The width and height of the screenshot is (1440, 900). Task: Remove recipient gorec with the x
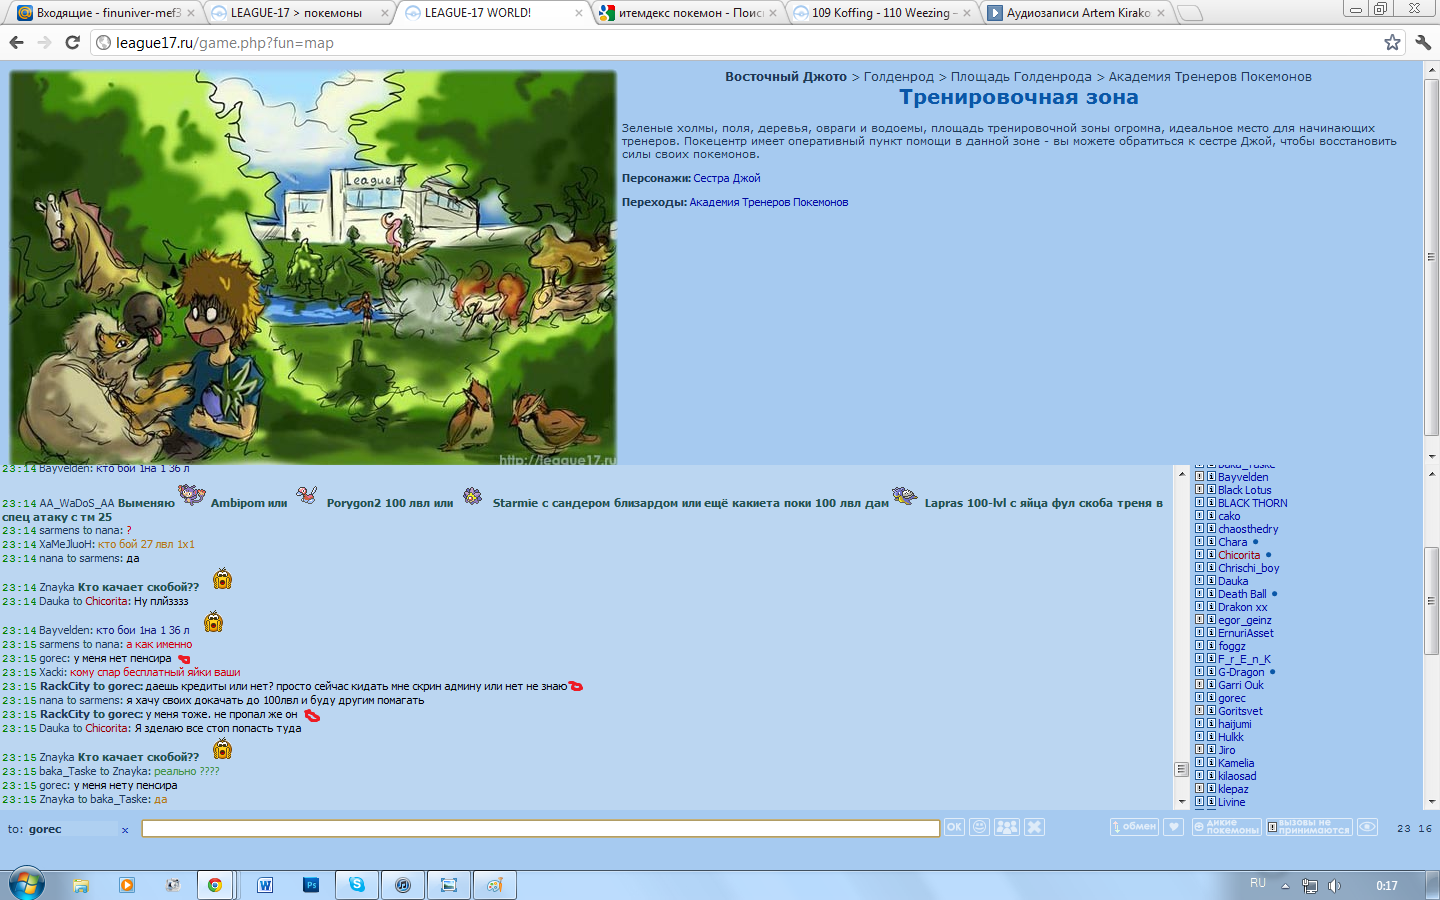point(125,830)
